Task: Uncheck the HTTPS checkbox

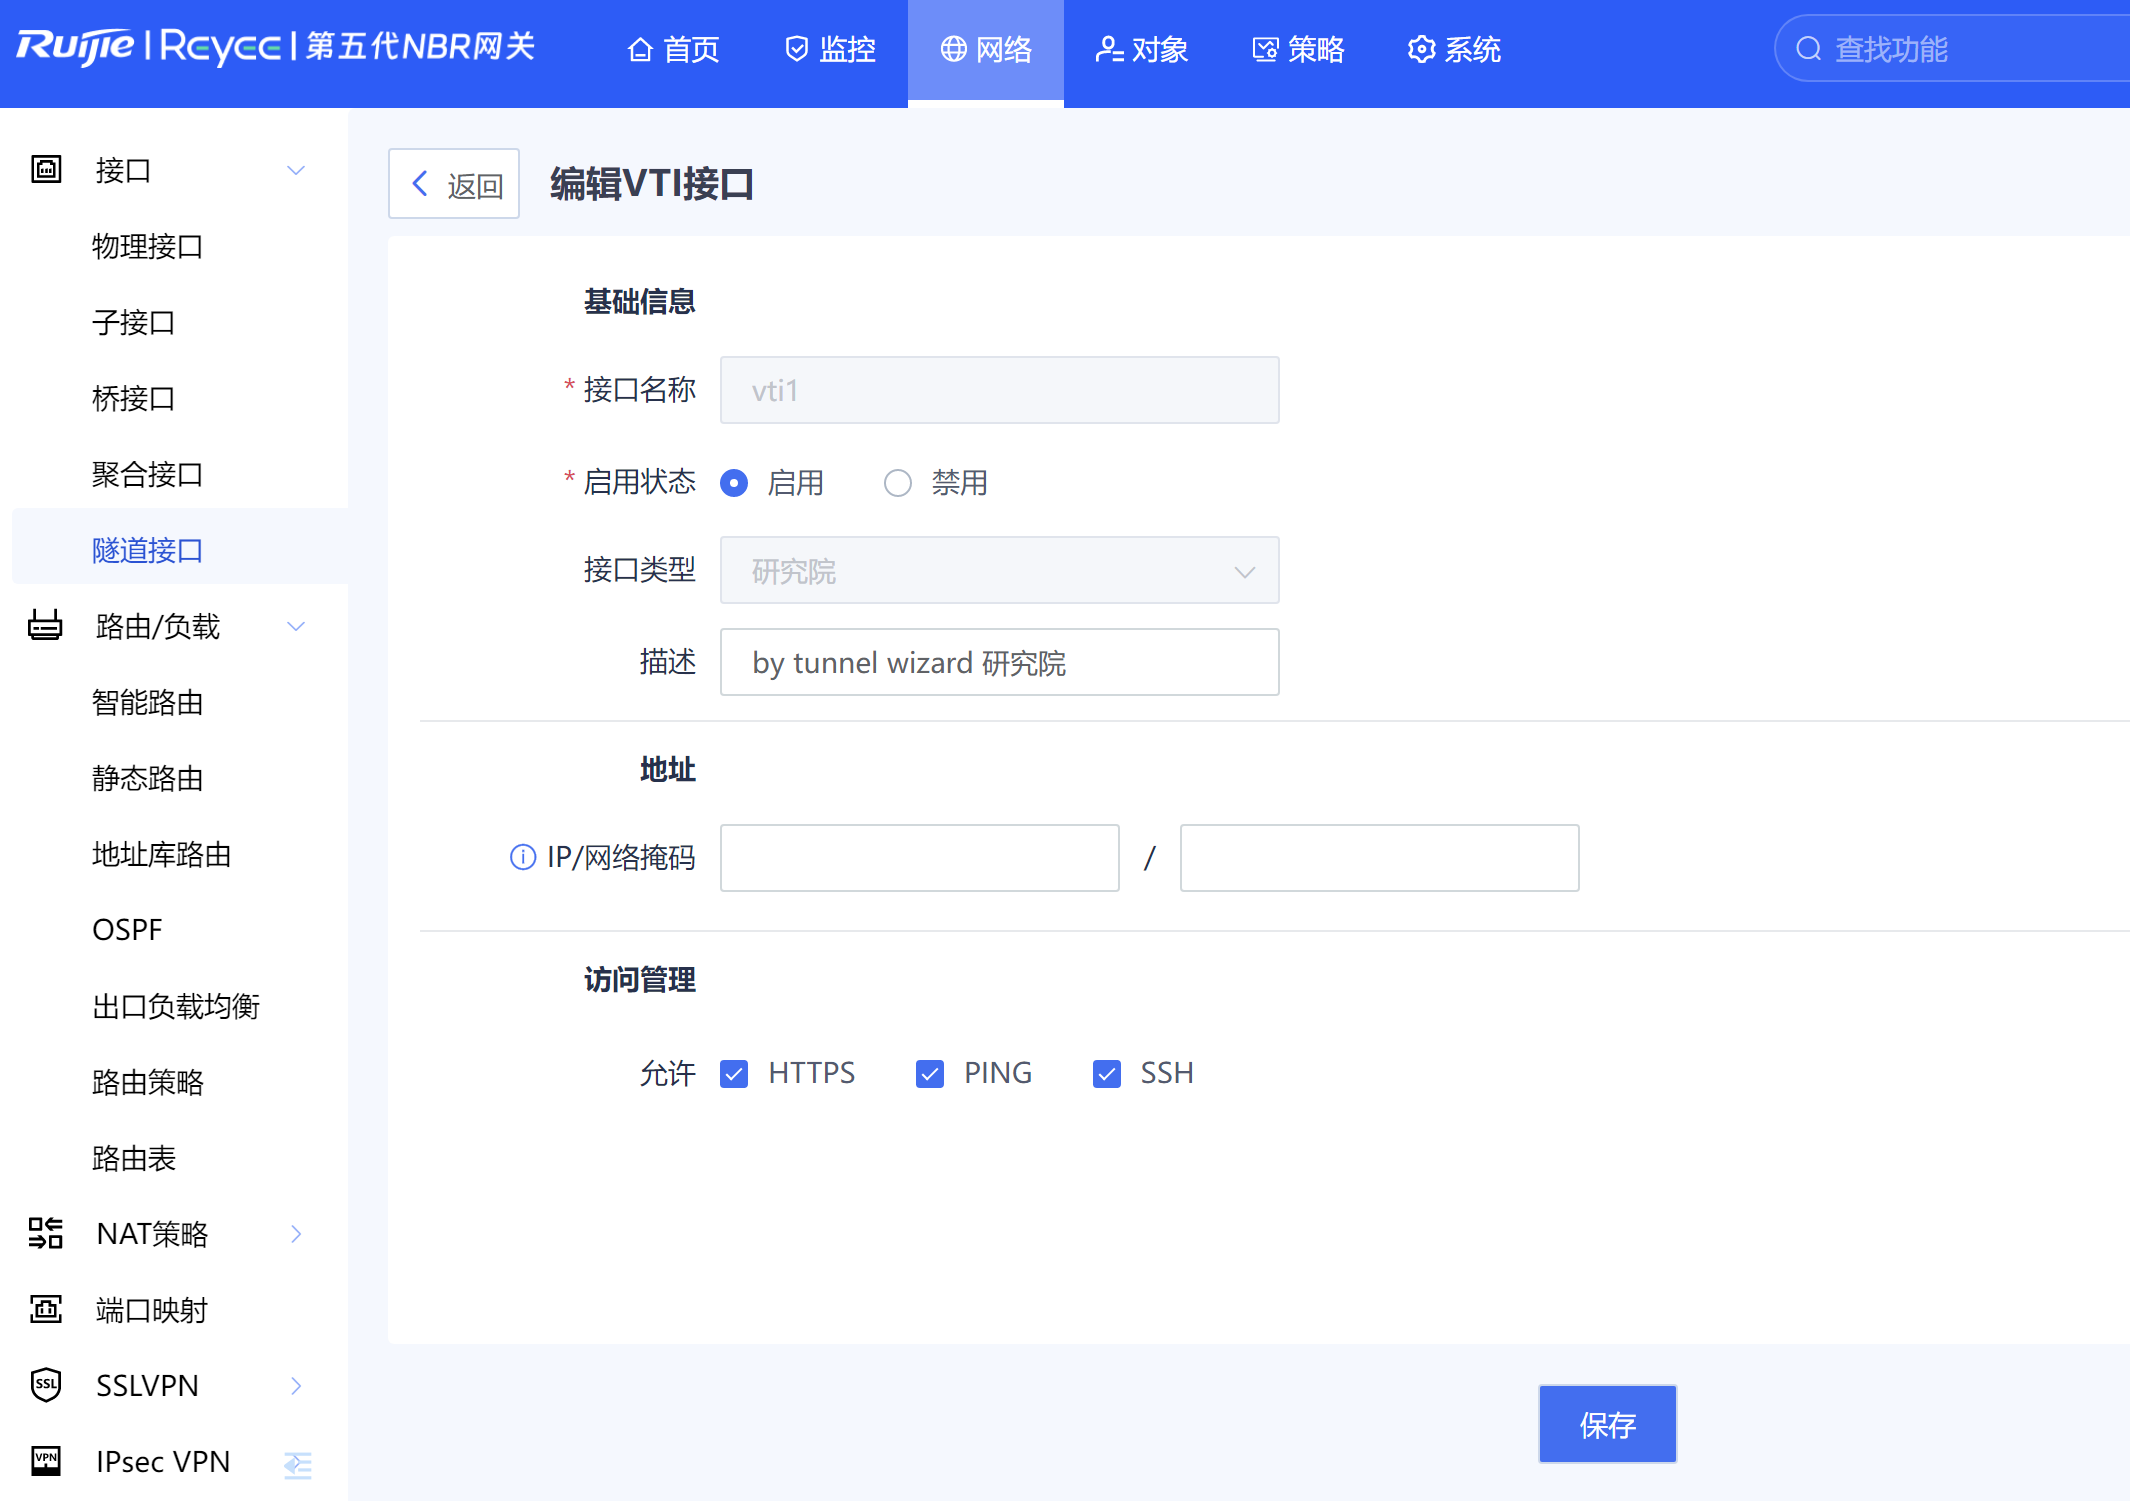Action: click(734, 1073)
